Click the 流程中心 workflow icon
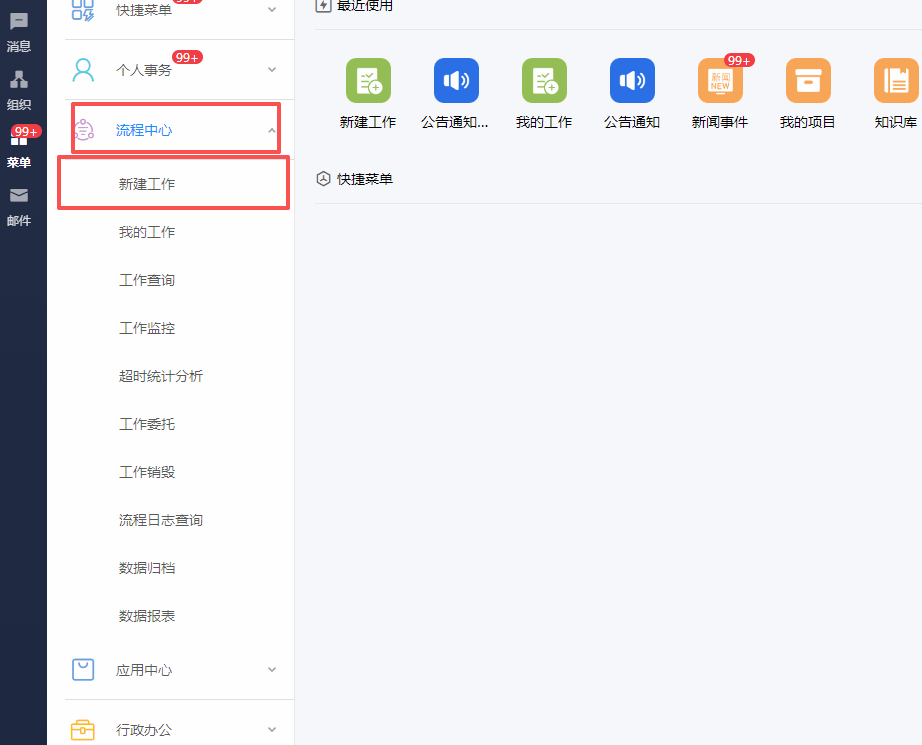This screenshot has width=922, height=745. [83, 130]
